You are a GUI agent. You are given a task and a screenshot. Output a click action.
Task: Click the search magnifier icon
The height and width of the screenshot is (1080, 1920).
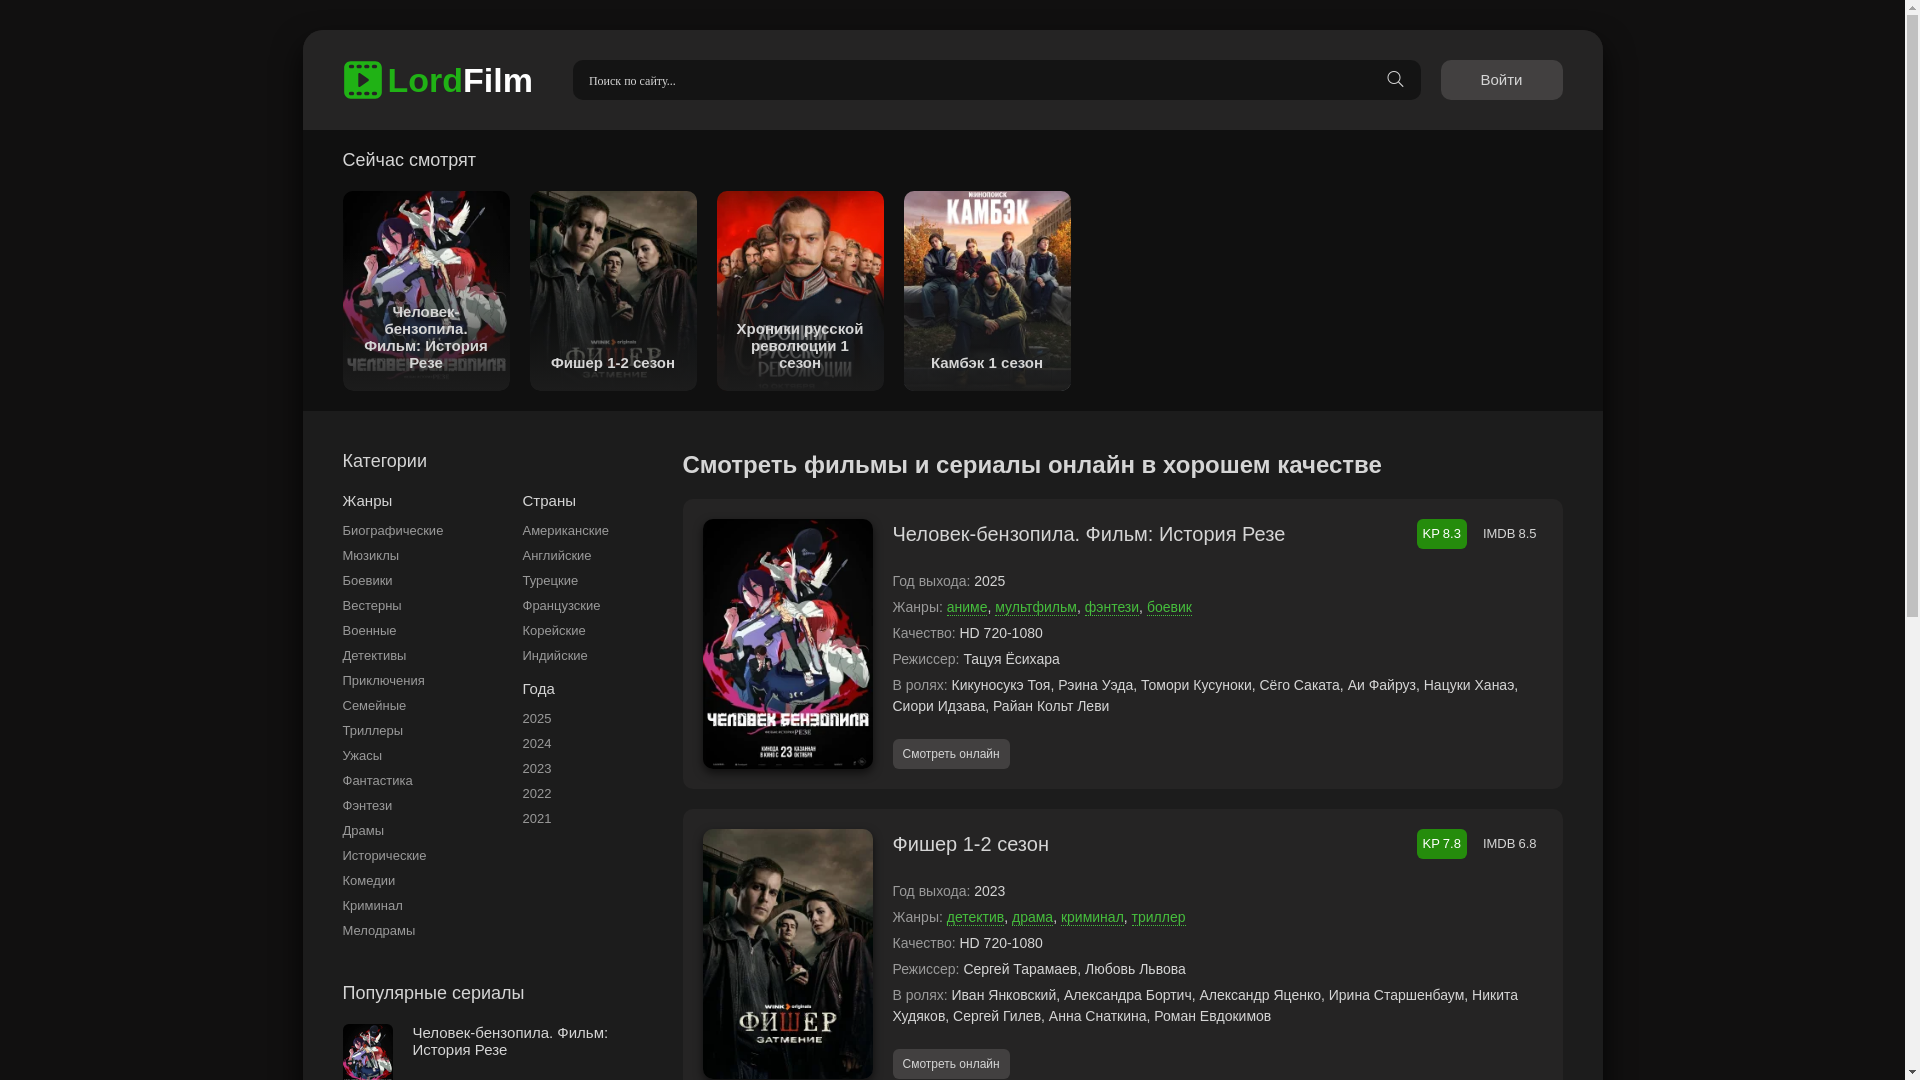[1395, 80]
